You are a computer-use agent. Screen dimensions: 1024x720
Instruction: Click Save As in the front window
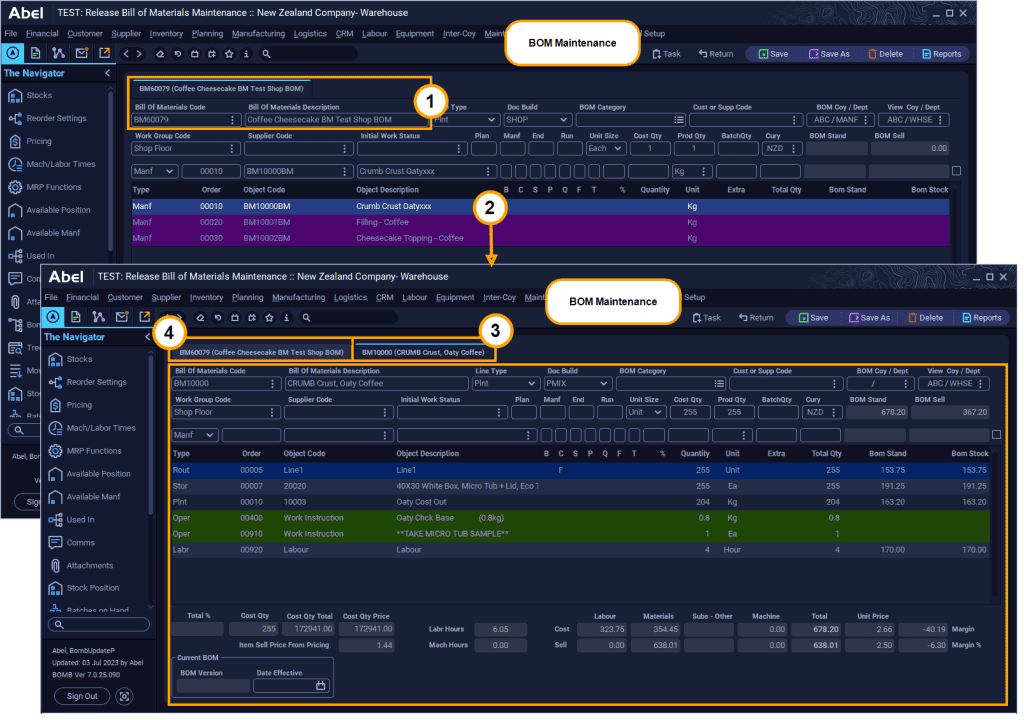[868, 318]
